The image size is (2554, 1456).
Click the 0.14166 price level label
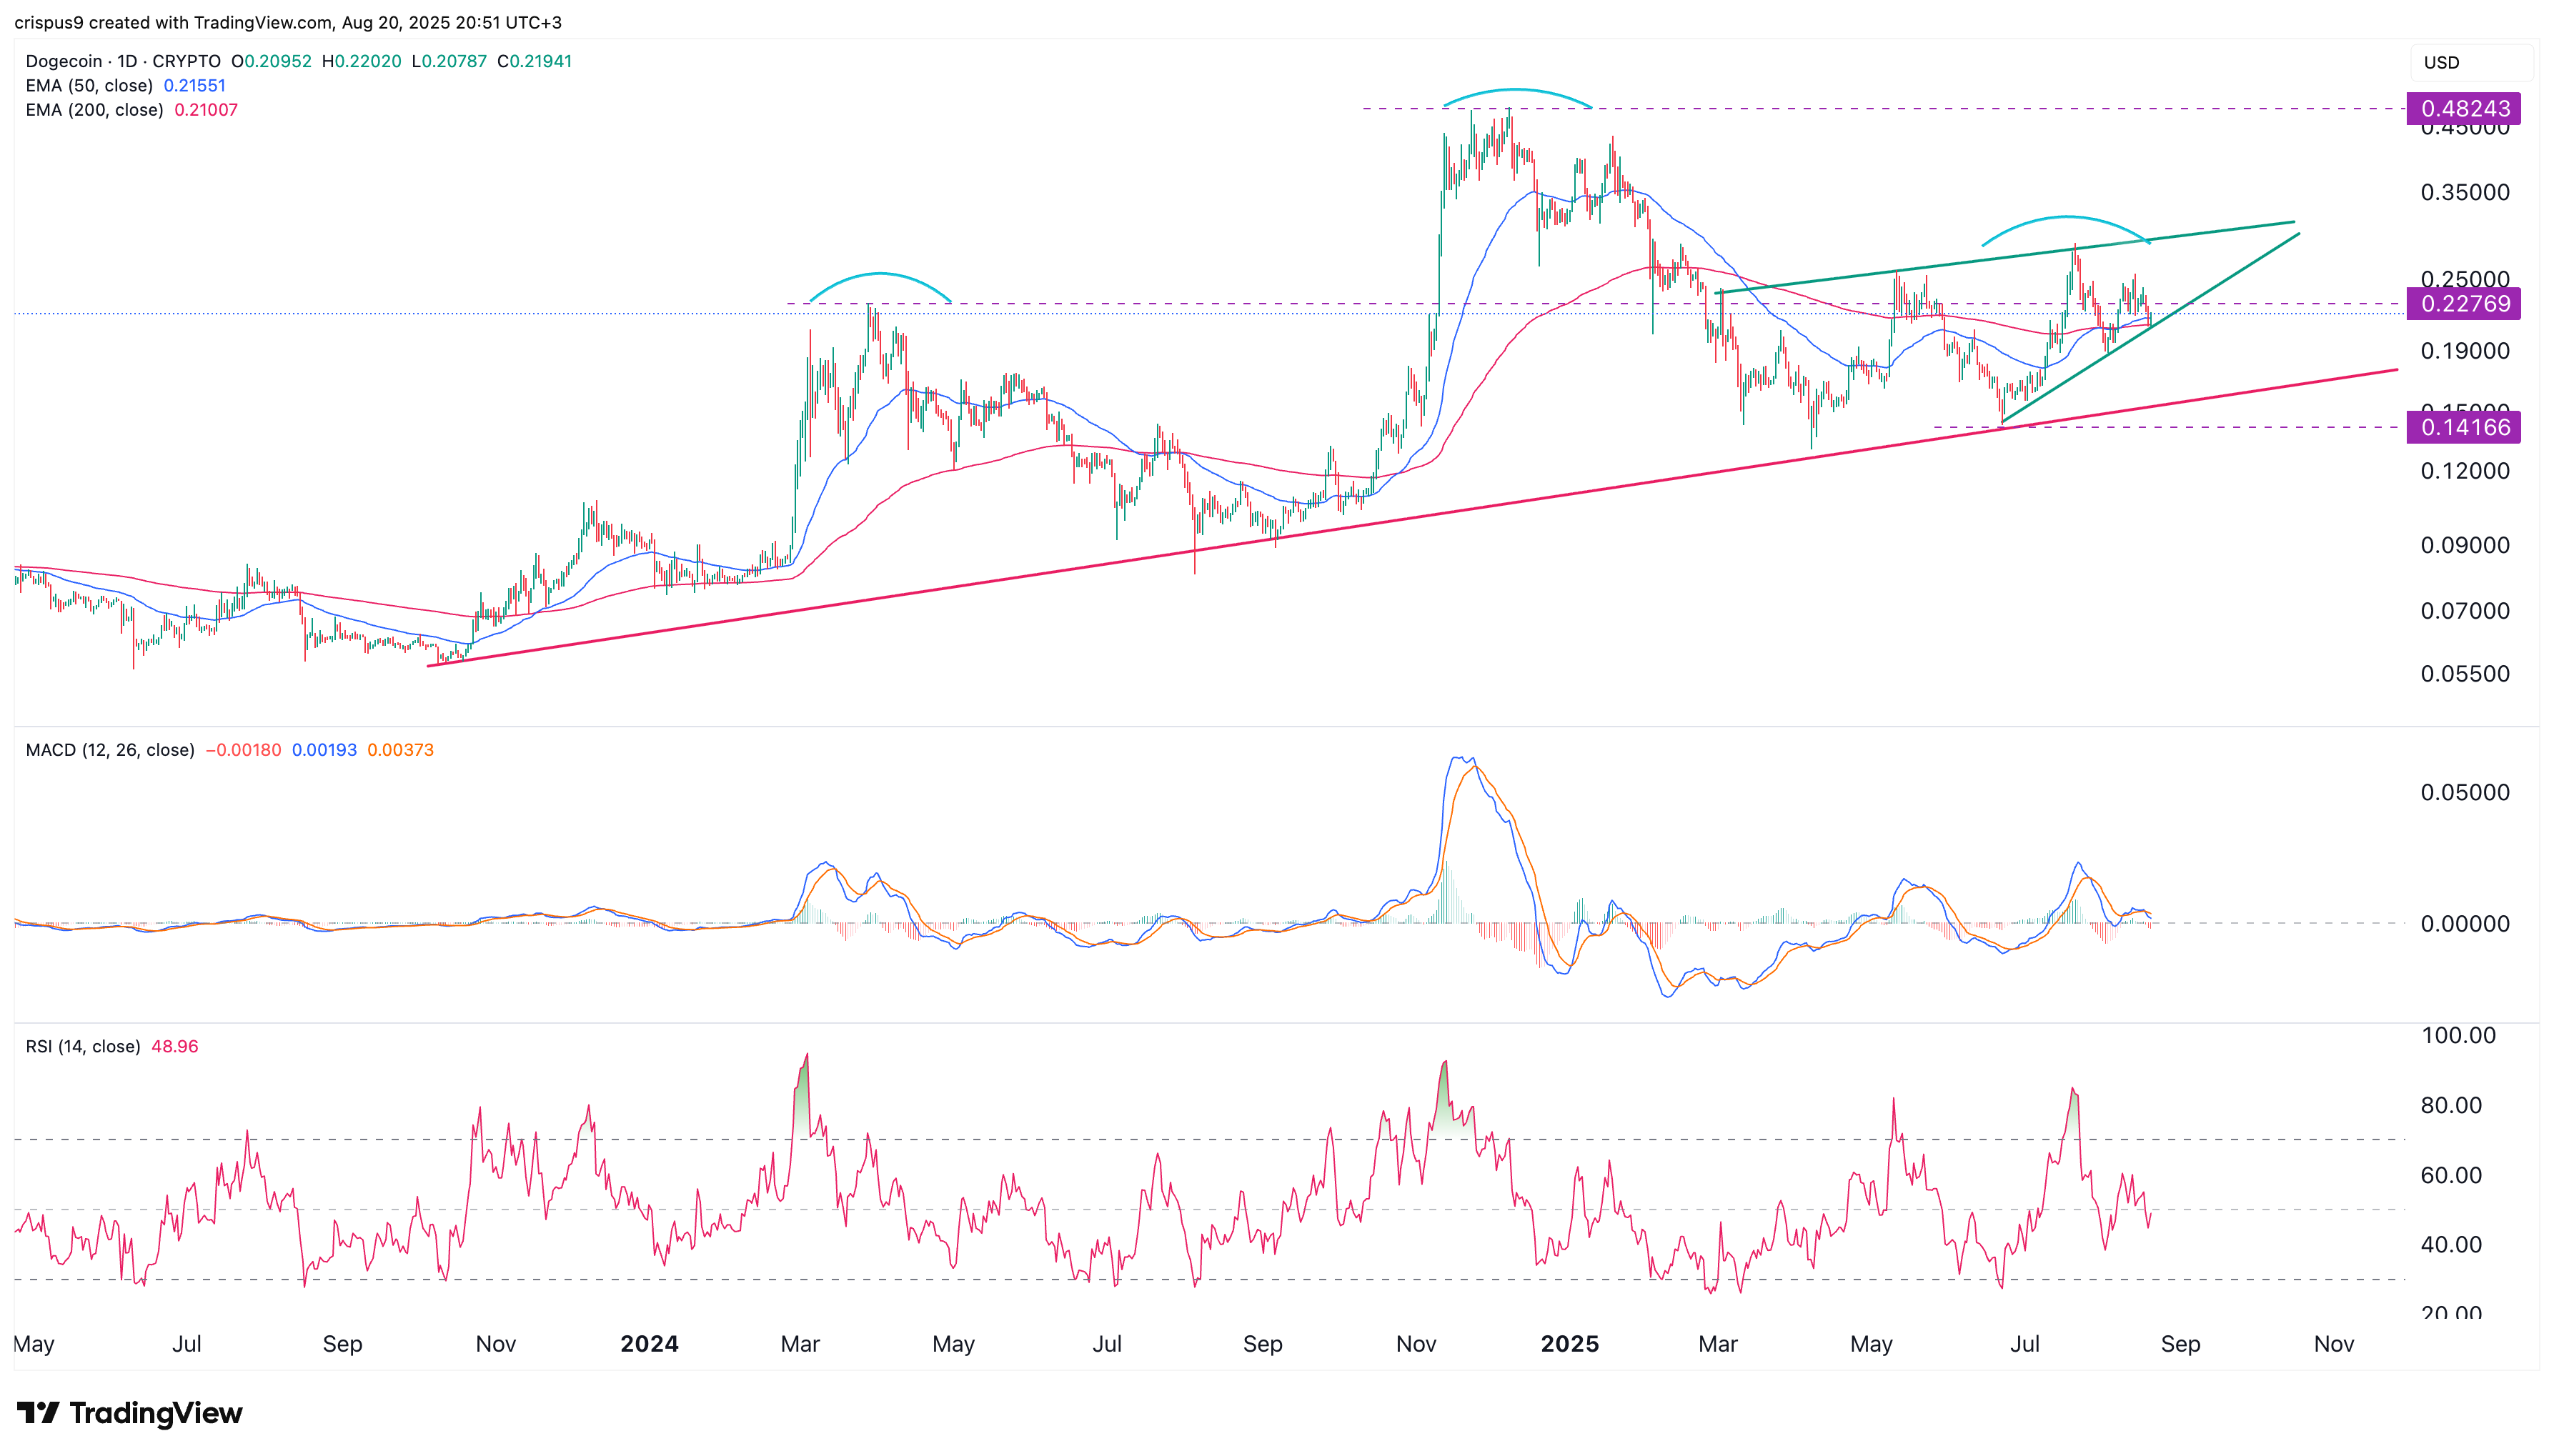click(x=2464, y=428)
